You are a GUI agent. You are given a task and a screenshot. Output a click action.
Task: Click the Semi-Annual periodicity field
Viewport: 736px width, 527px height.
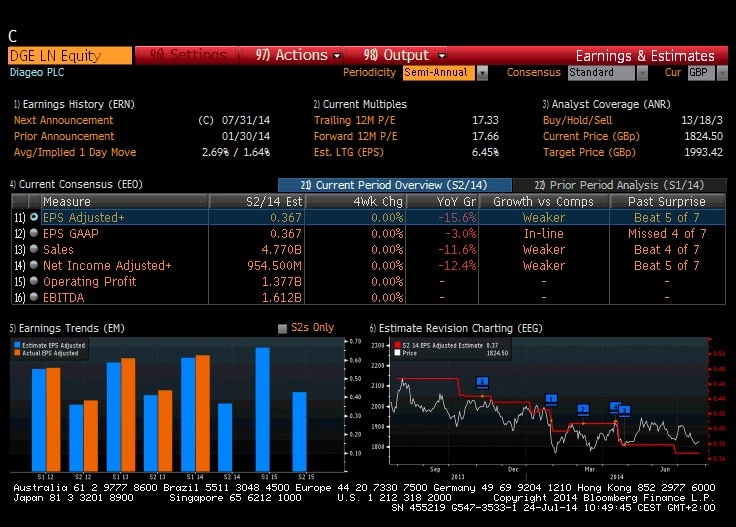point(439,73)
